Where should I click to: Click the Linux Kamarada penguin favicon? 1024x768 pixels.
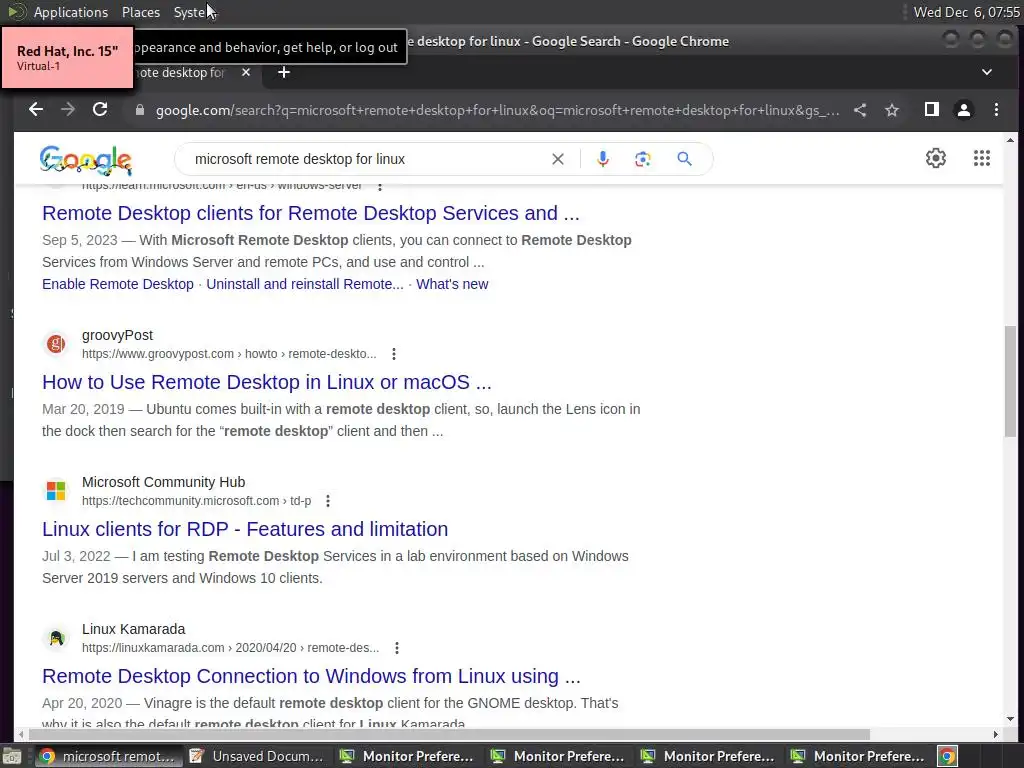point(56,637)
